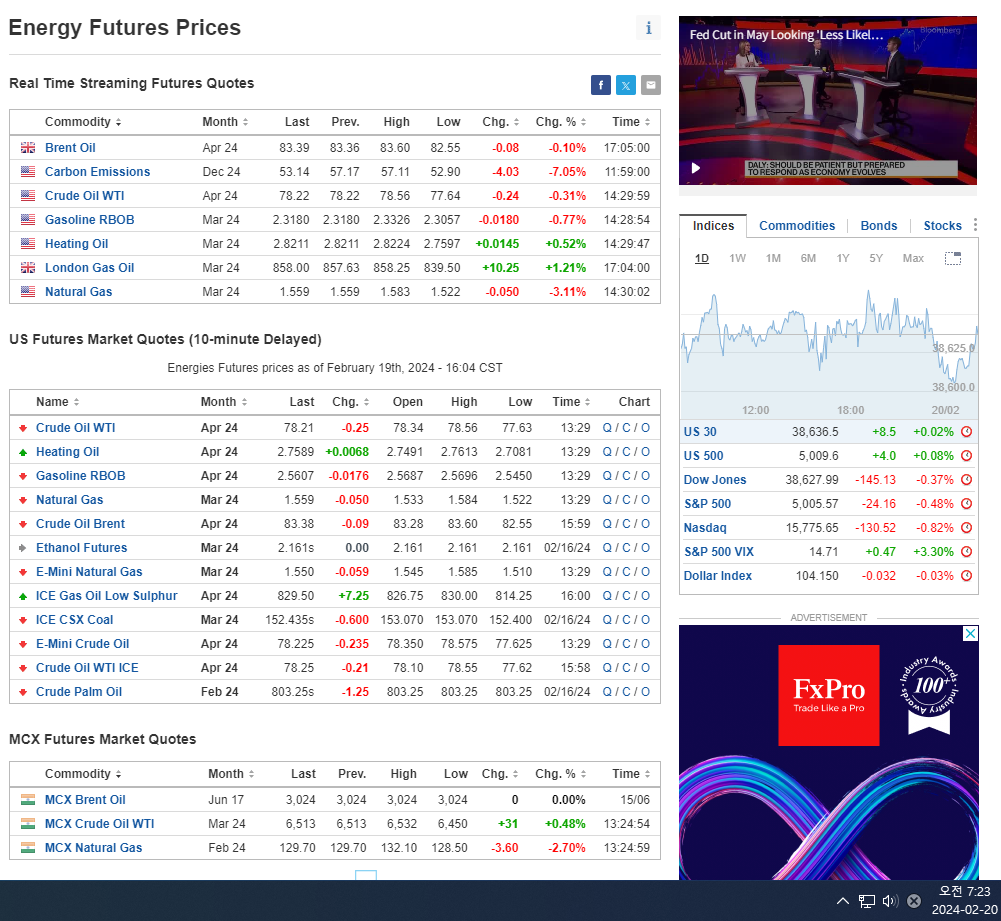Open the London Gas Oil link
The image size is (1001, 921).
[x=89, y=267]
